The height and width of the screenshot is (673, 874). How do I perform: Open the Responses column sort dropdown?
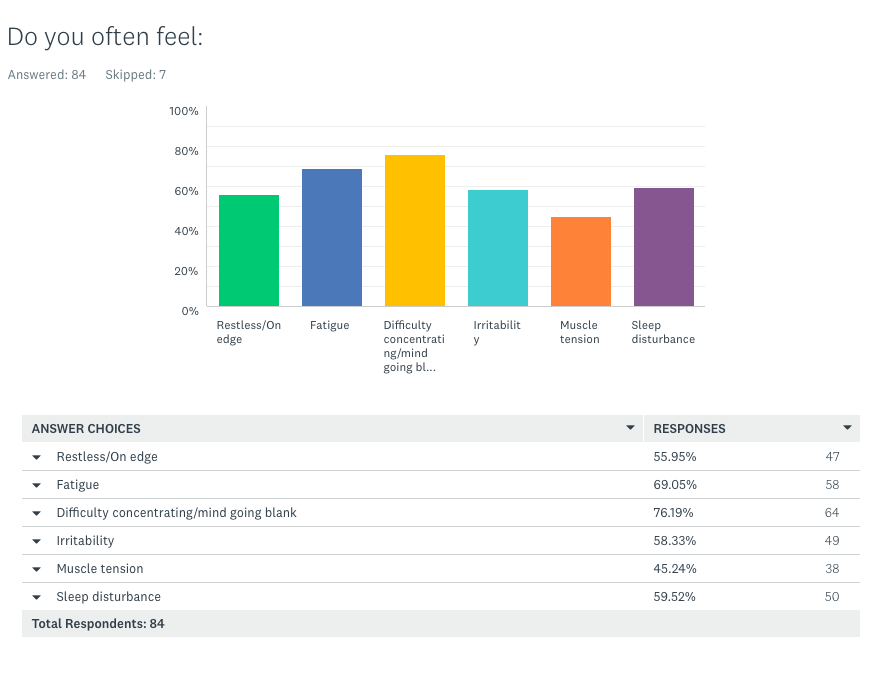click(x=847, y=428)
